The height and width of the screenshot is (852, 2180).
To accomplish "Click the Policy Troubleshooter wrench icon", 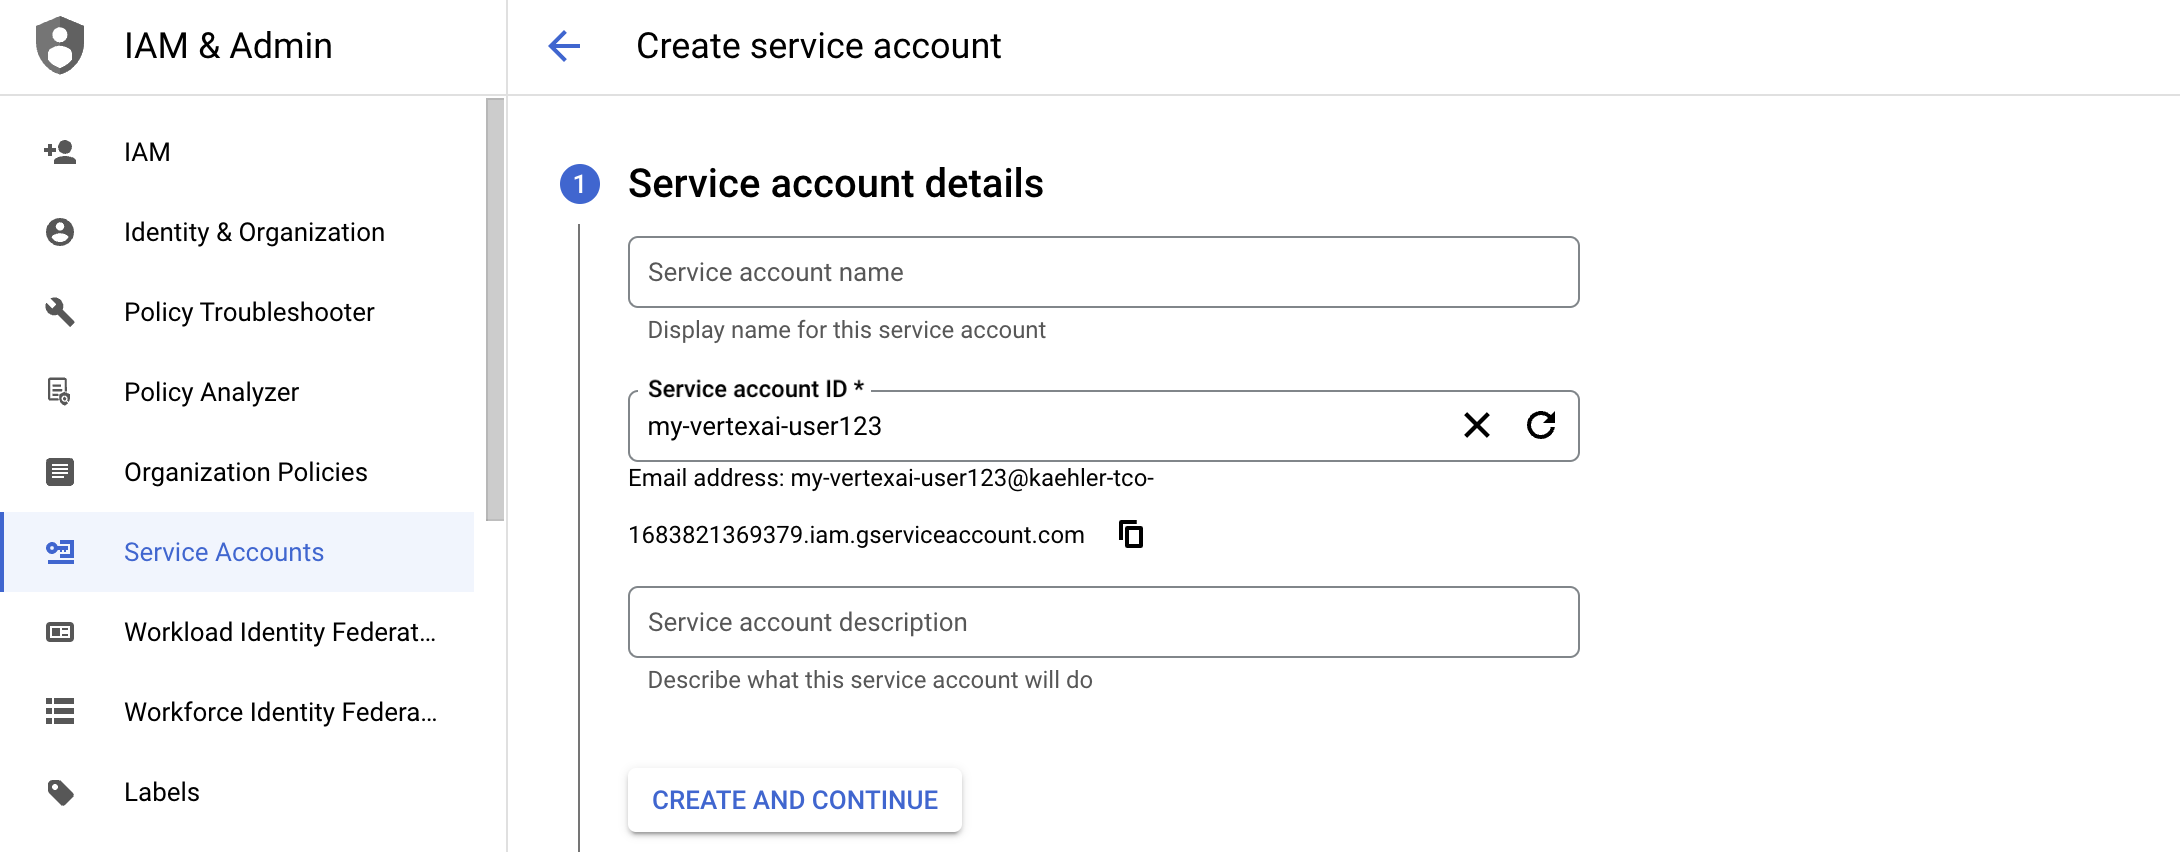I will pyautogui.click(x=60, y=312).
